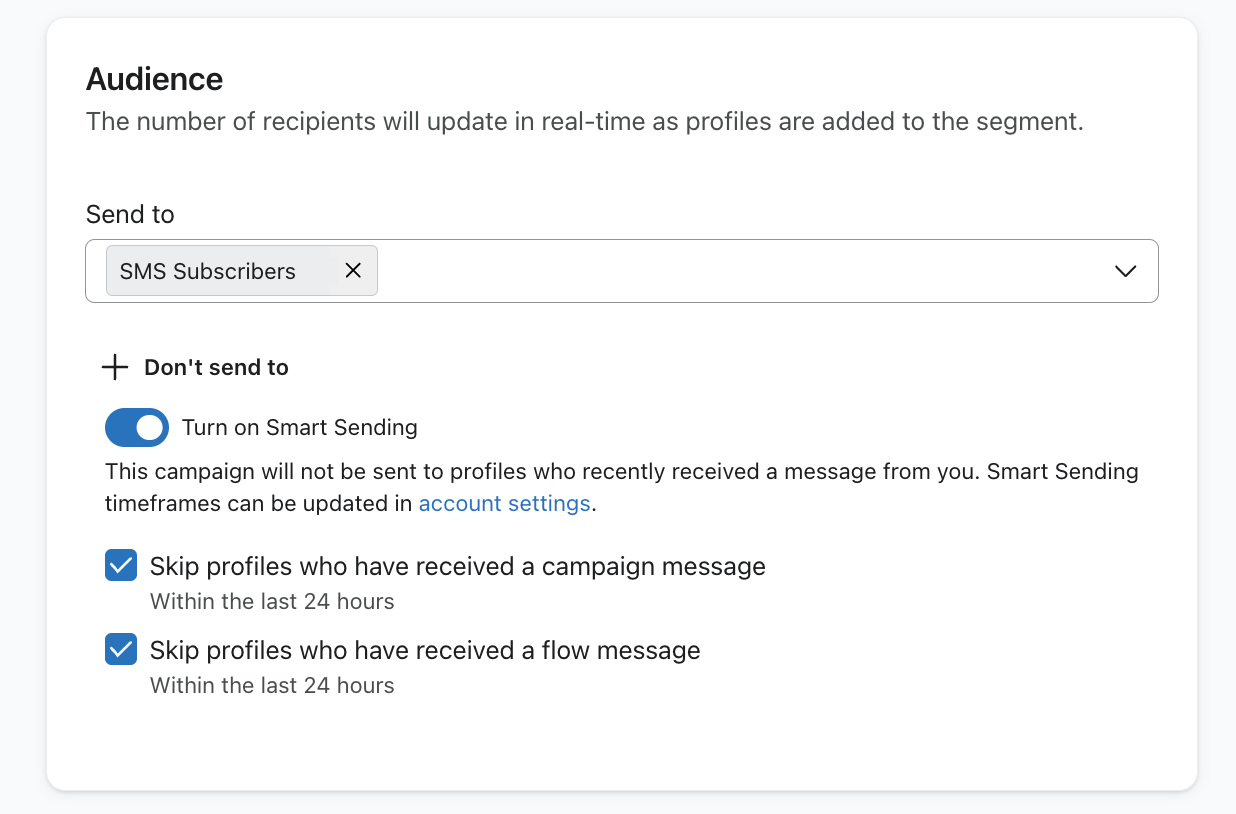
Task: Click the 24 hours note under campaign message
Action: coord(272,601)
